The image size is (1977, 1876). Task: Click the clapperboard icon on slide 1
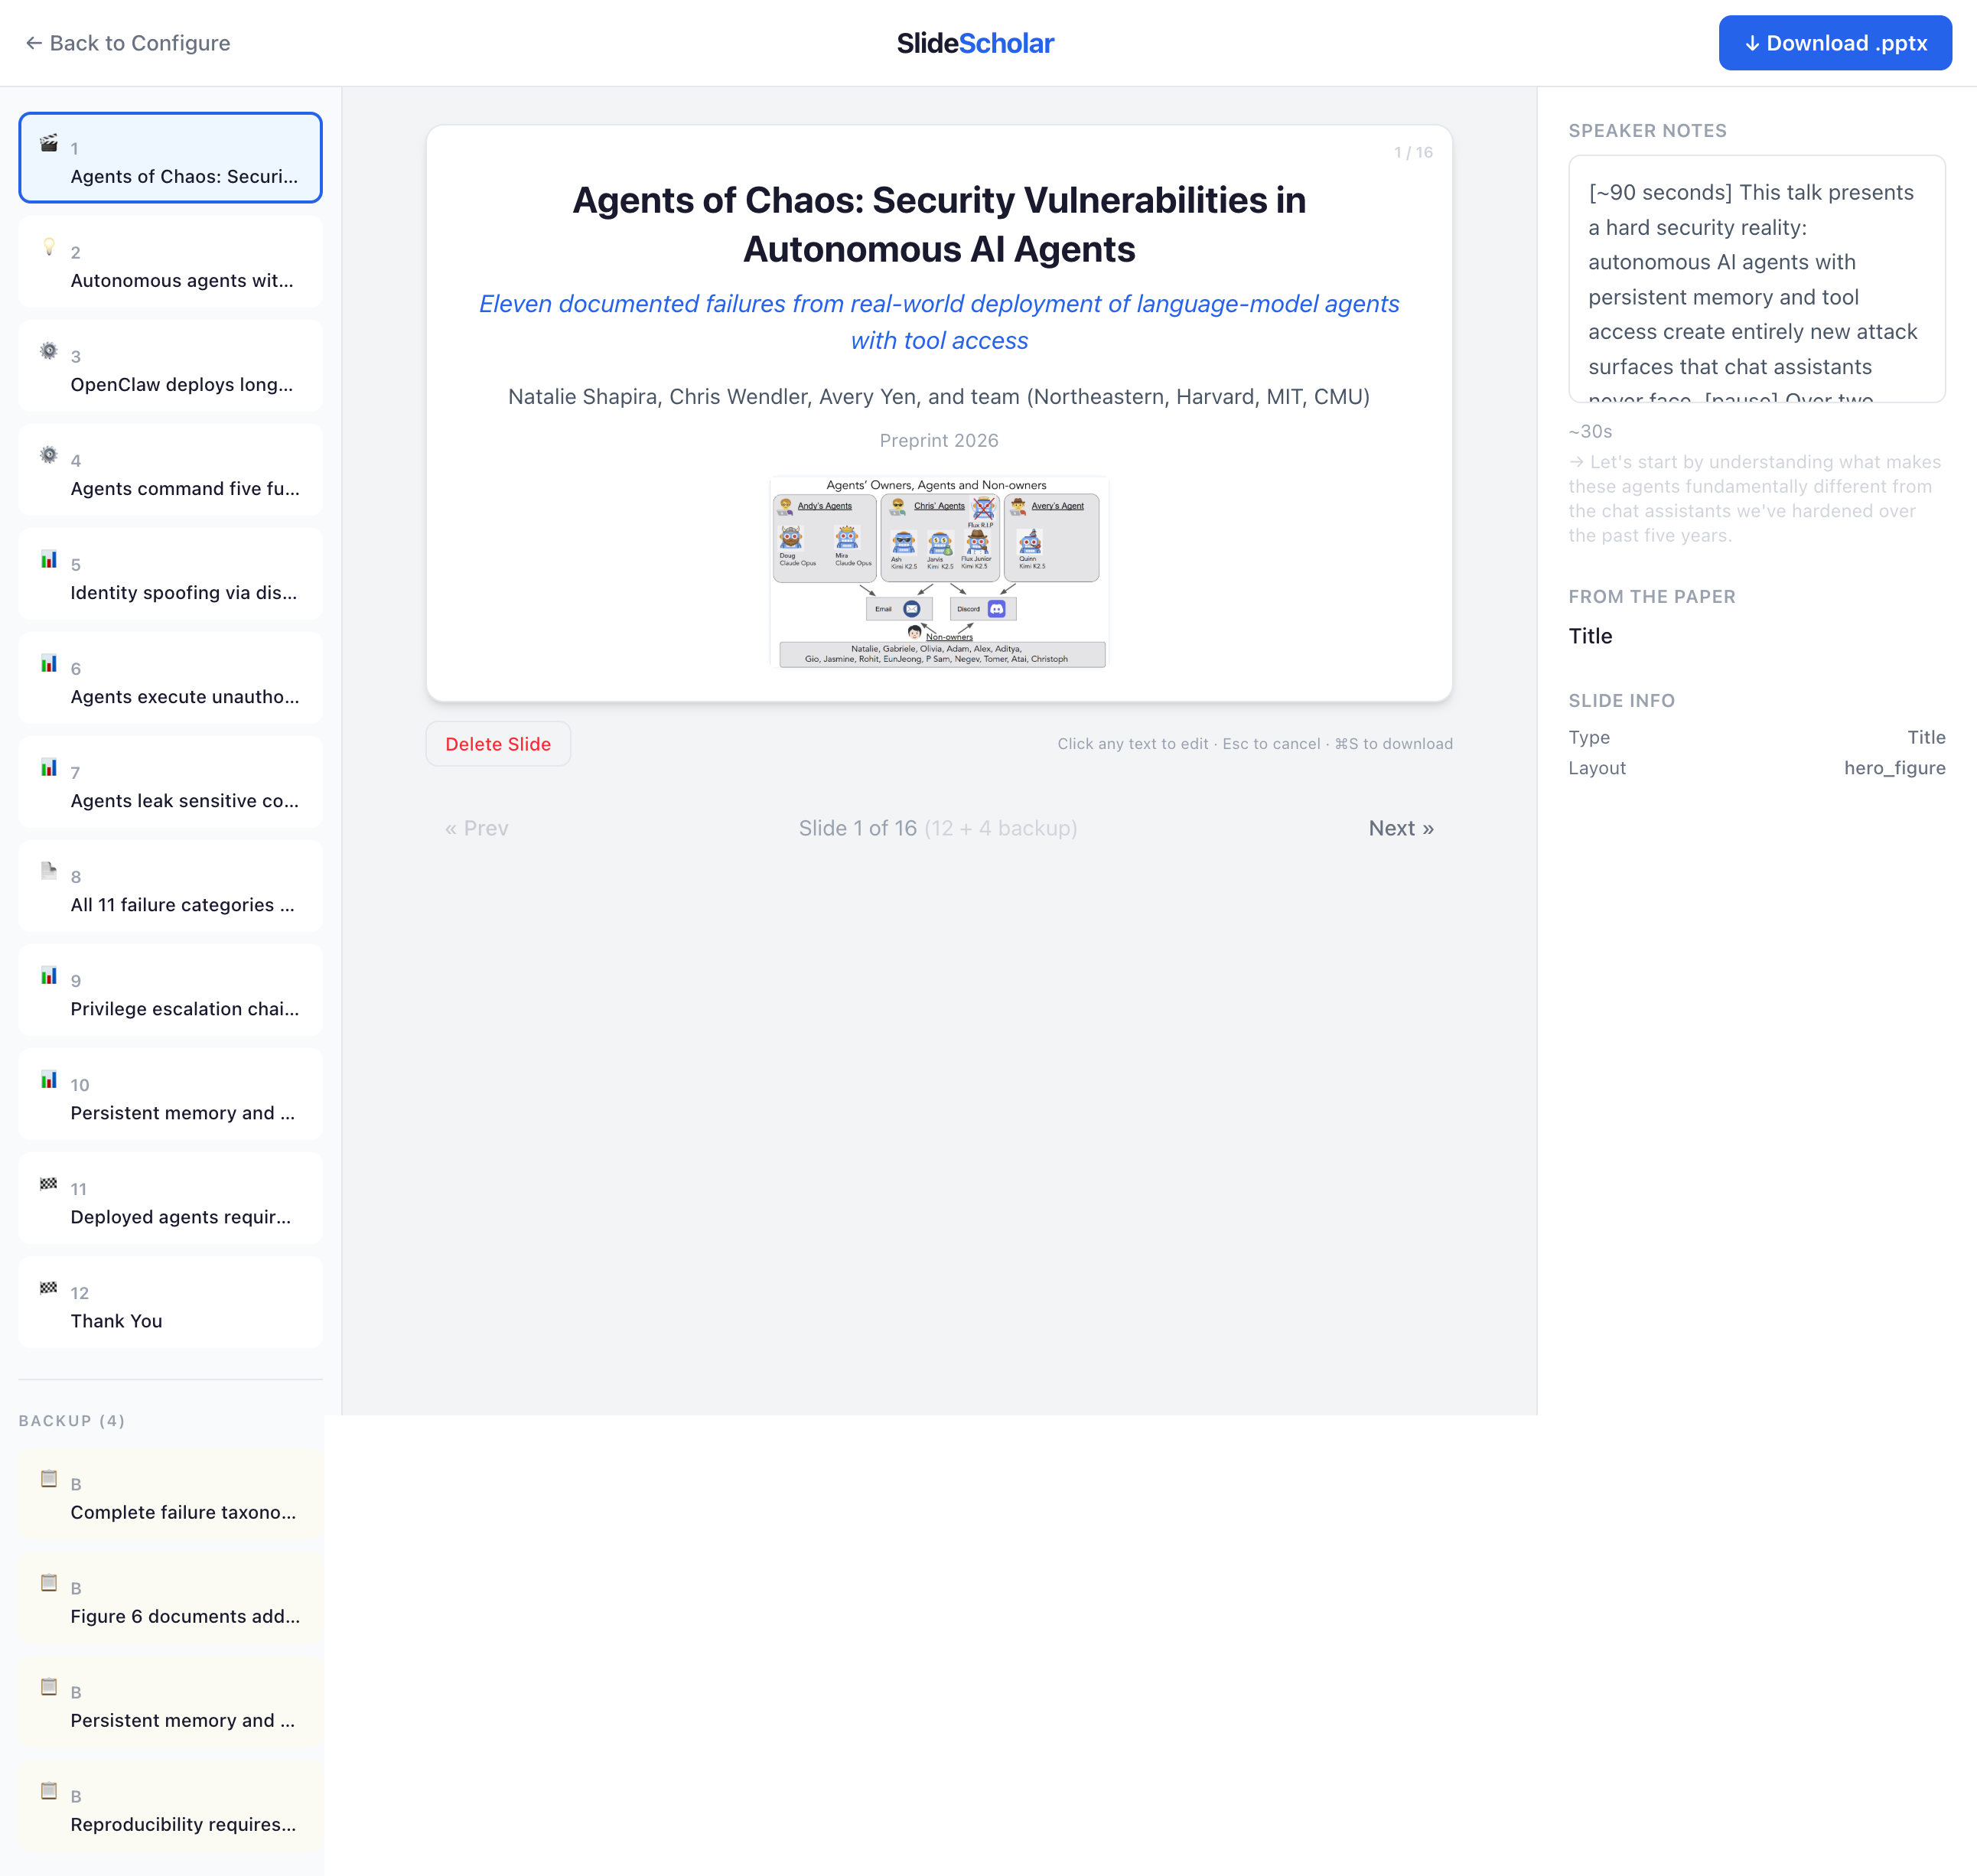tap(48, 143)
